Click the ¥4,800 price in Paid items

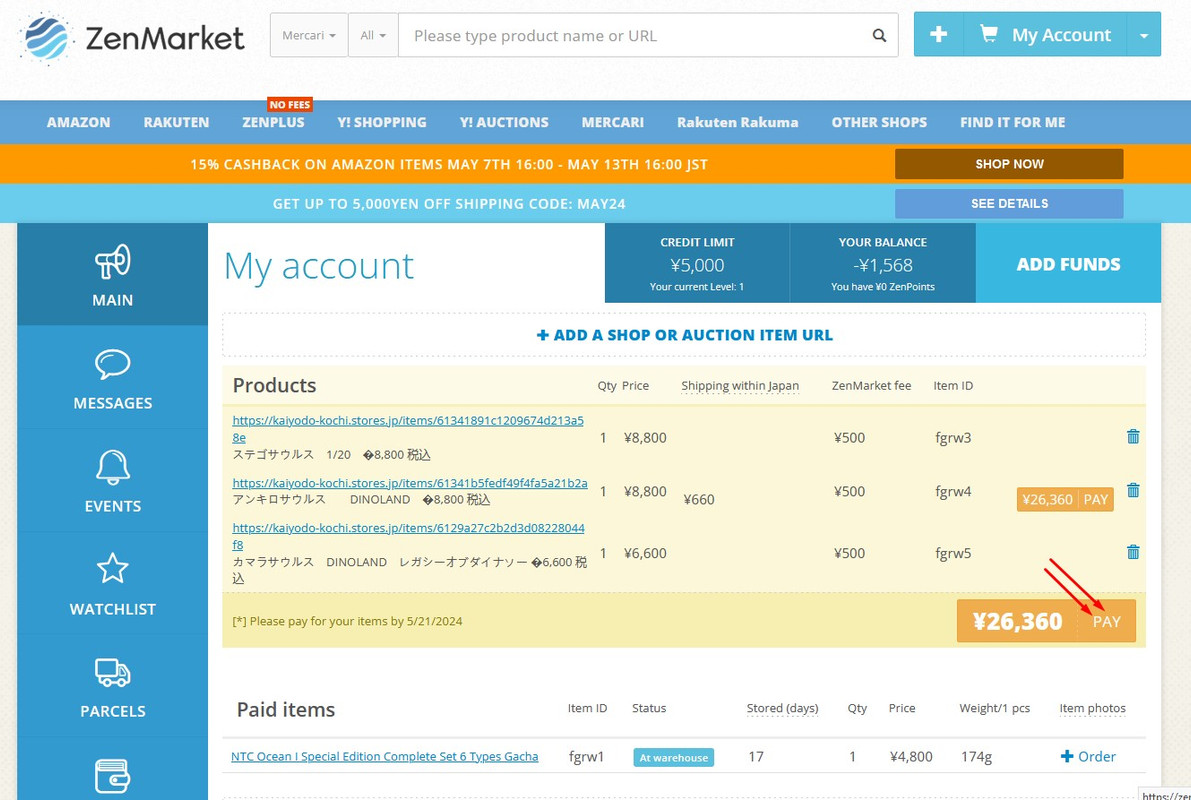[x=911, y=757]
